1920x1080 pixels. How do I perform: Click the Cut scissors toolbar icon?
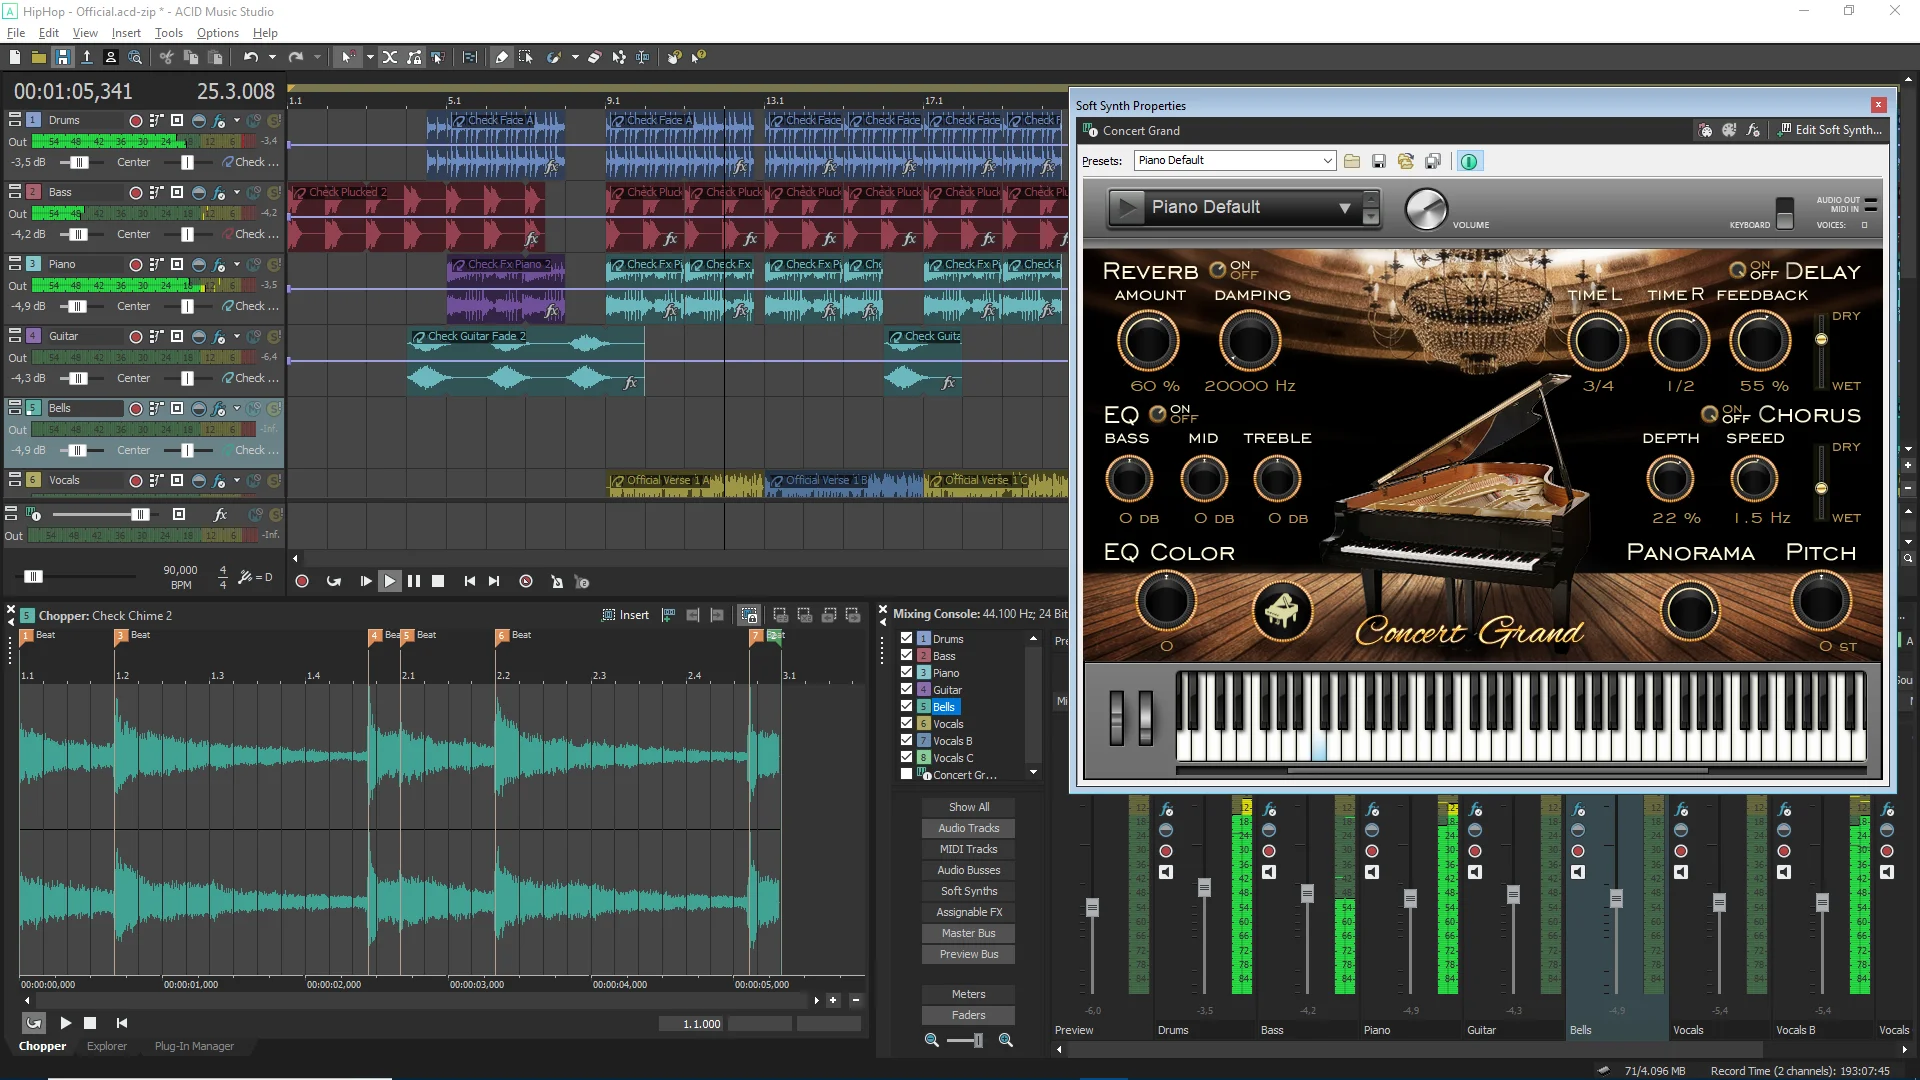coord(166,58)
